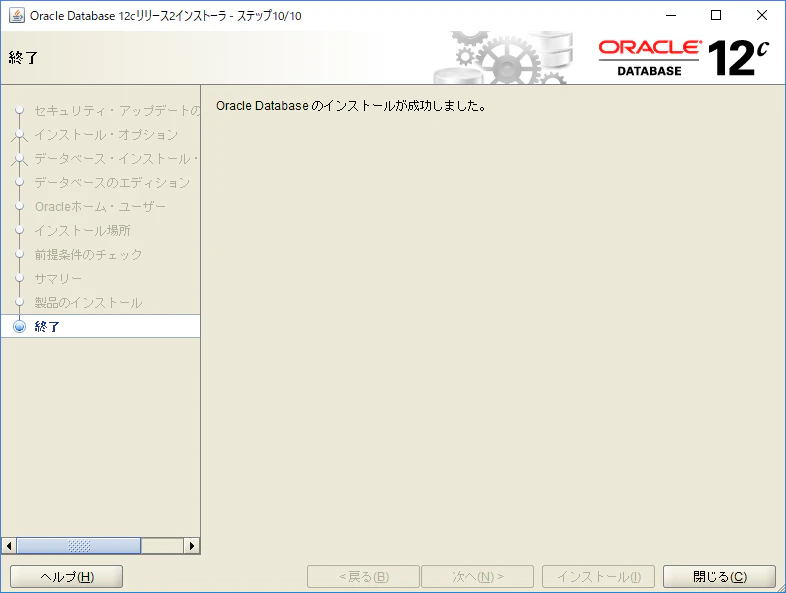Click the disabled インストール(I) button
Screen dimensions: 786x593
(x=599, y=576)
